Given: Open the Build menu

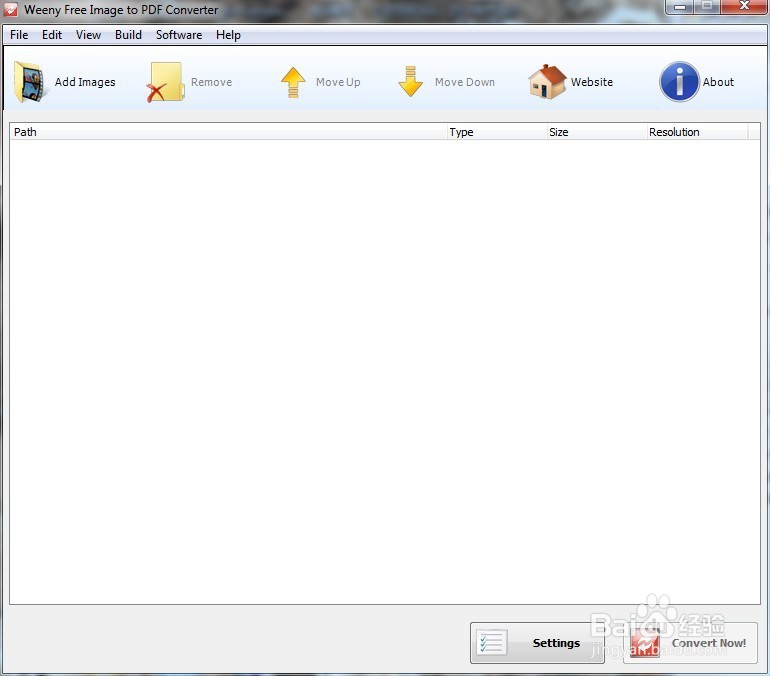Looking at the screenshot, I should pos(128,35).
